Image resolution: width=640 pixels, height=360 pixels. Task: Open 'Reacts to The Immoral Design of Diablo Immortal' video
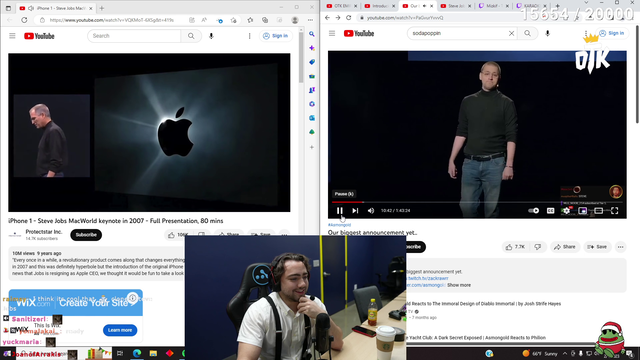pos(484,304)
